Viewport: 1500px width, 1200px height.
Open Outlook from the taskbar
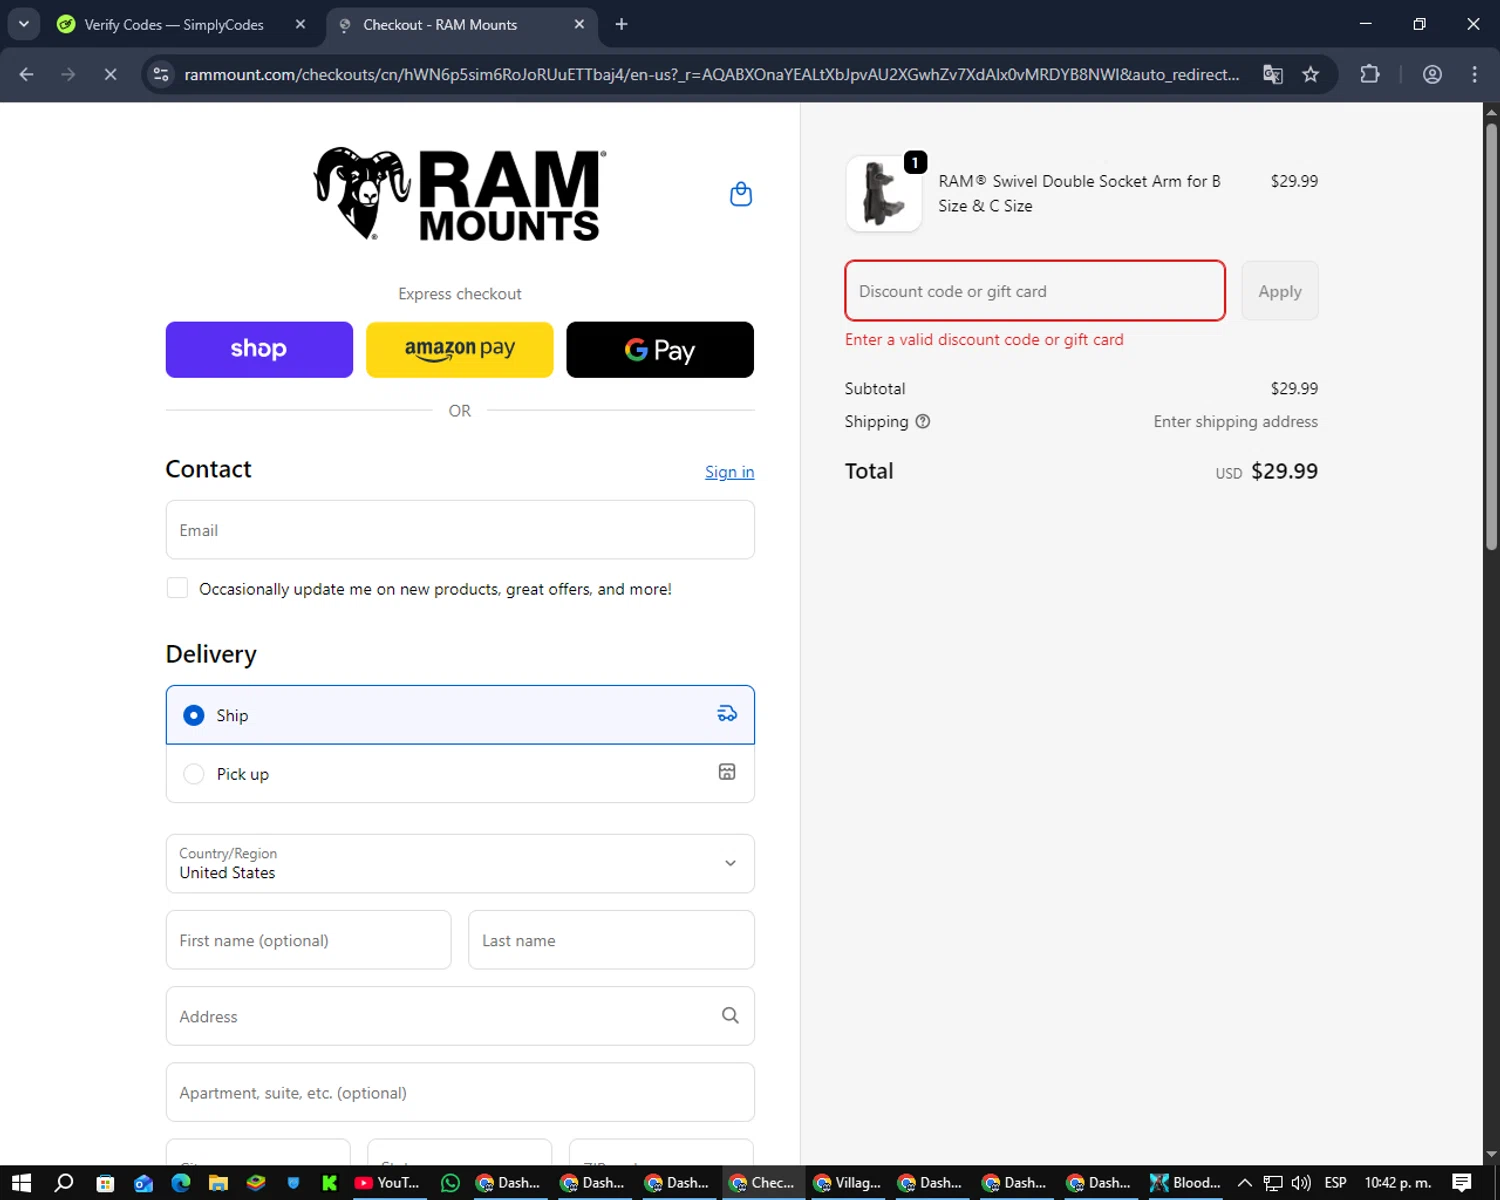pos(143,1183)
